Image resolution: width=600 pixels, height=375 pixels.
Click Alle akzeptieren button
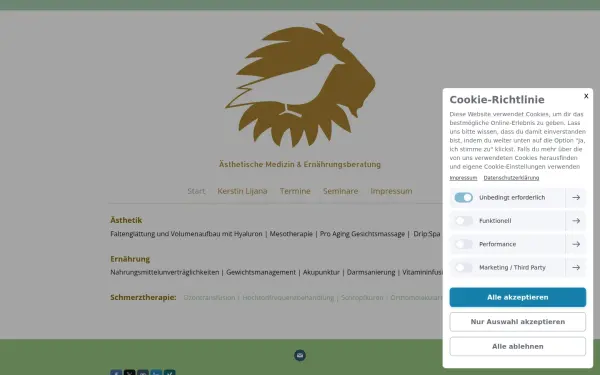pos(517,297)
